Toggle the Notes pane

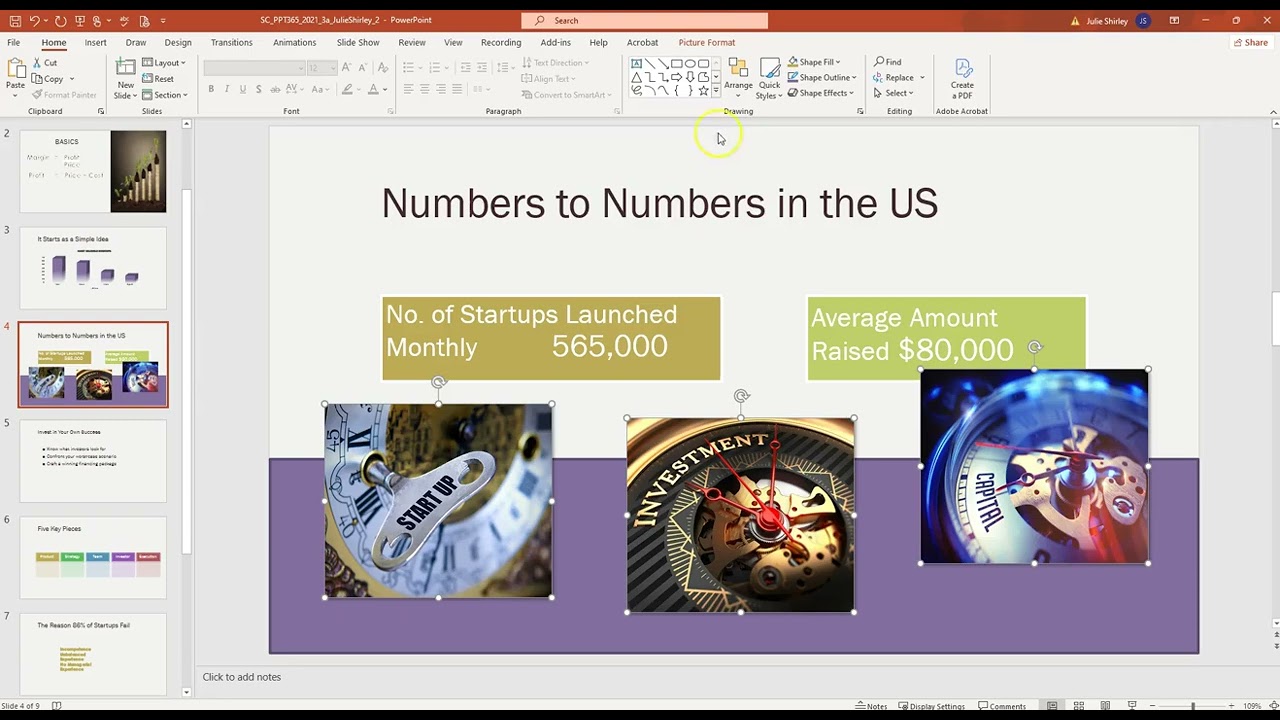coord(871,706)
